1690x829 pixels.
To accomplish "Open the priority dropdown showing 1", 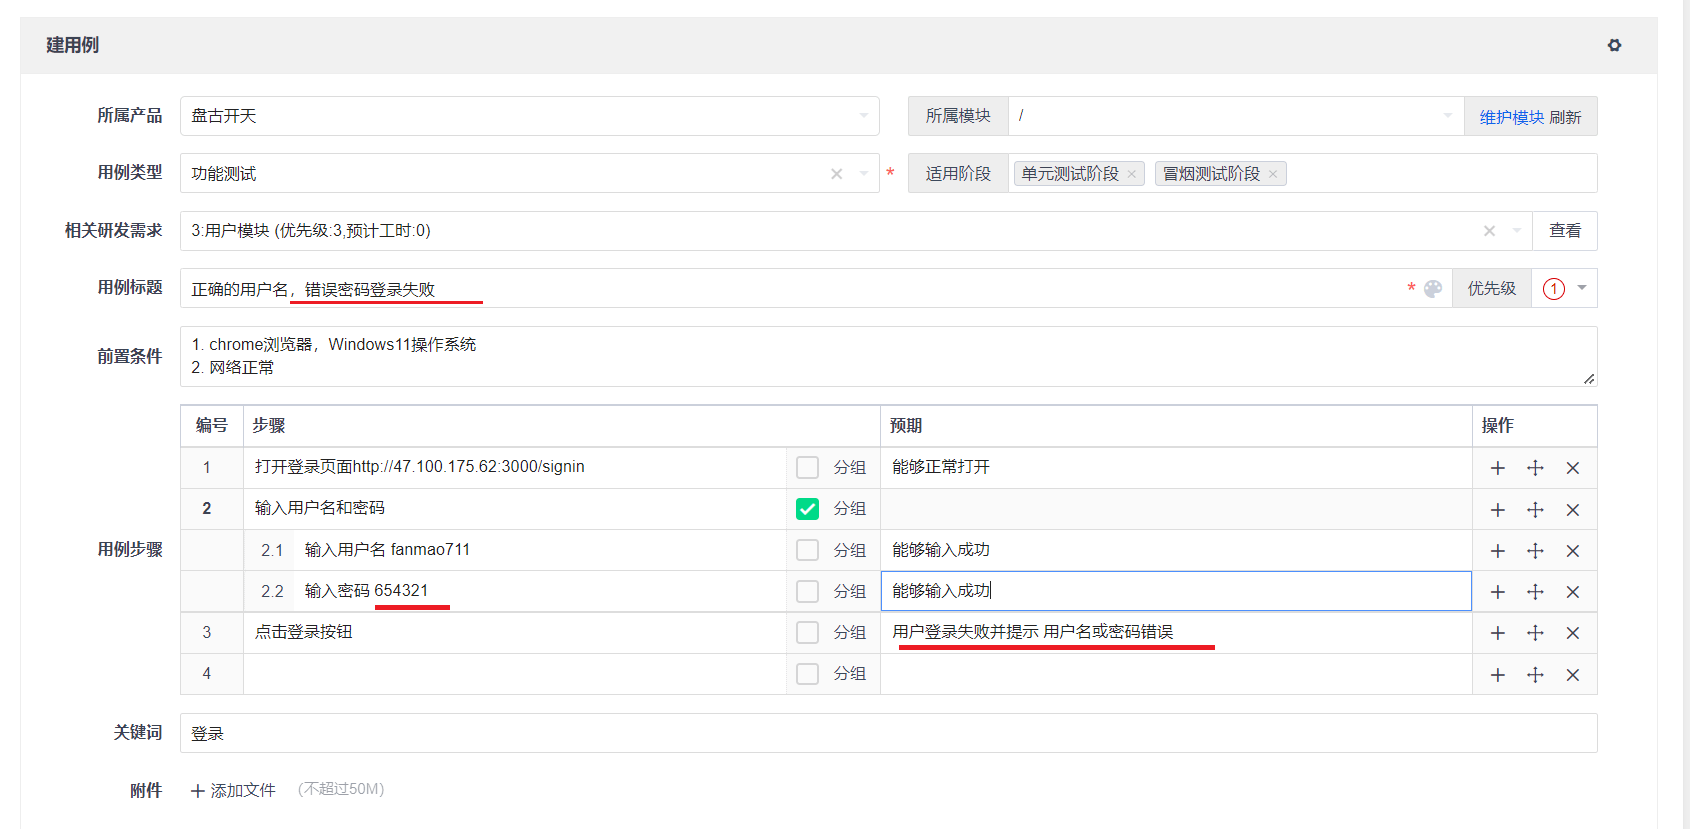I will point(1565,289).
